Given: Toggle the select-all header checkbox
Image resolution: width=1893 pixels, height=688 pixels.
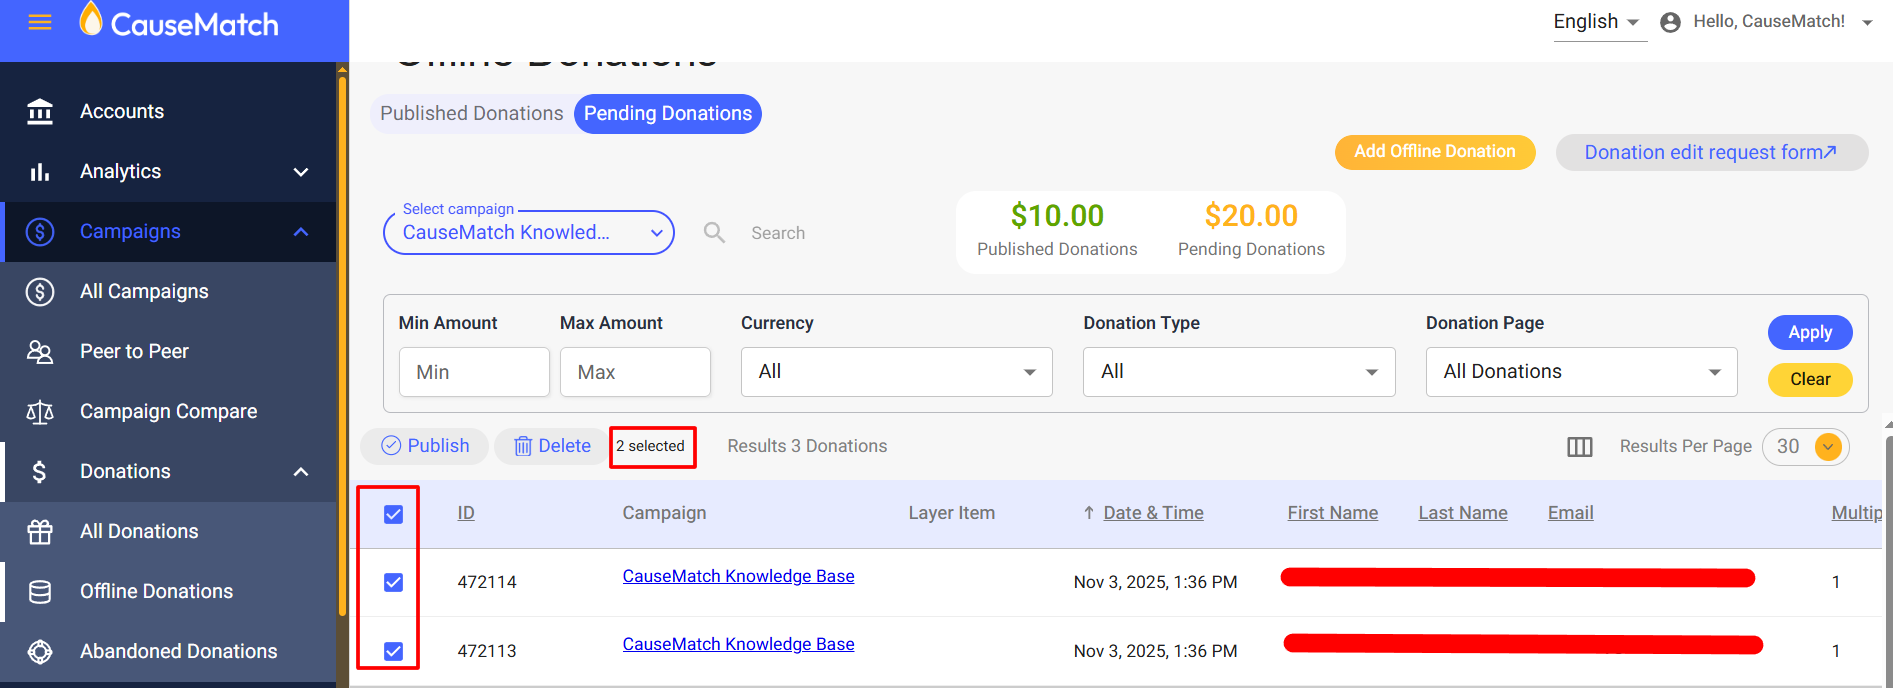Looking at the screenshot, I should (394, 514).
